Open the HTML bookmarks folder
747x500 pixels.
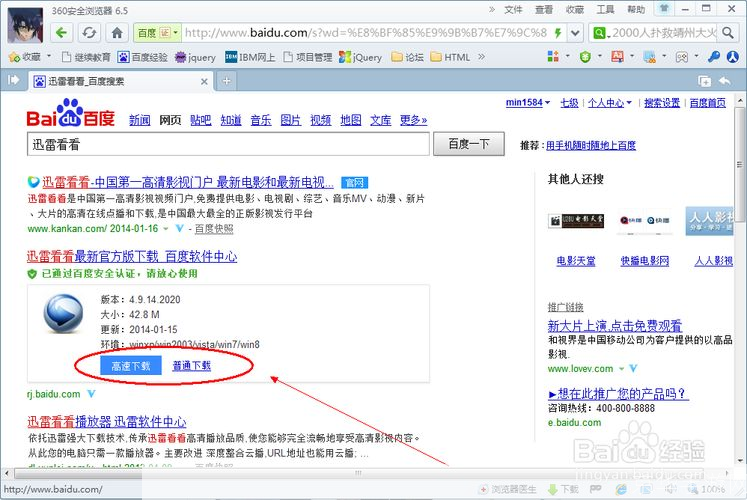click(450, 57)
